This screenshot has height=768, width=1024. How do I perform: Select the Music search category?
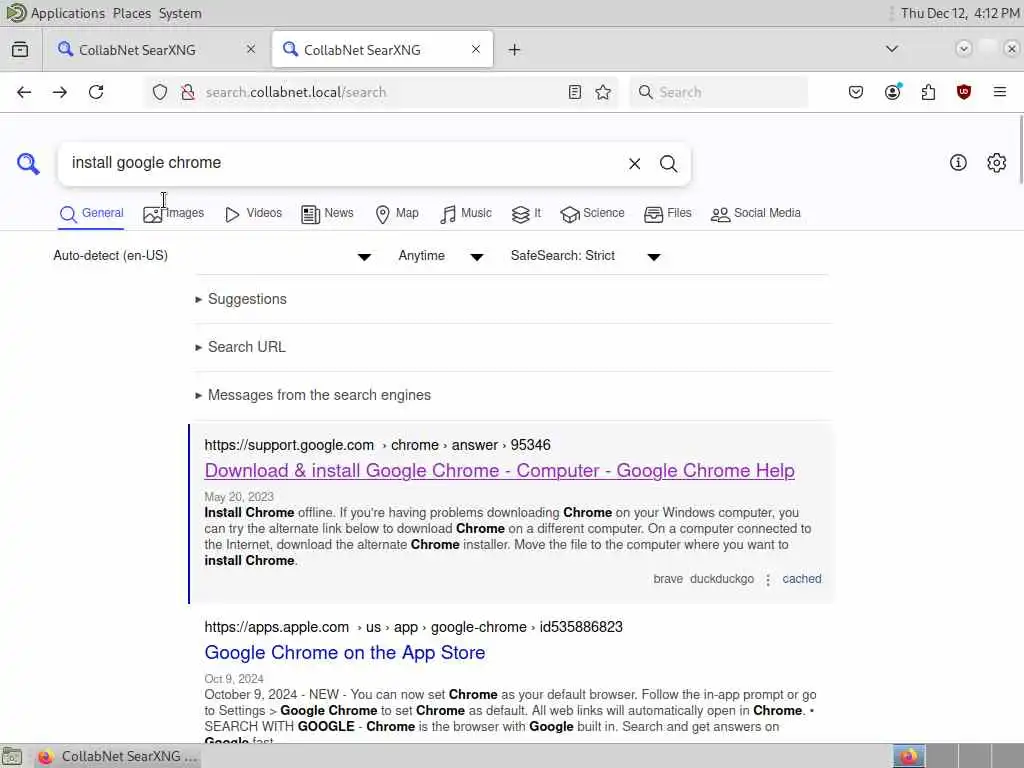[x=466, y=214]
